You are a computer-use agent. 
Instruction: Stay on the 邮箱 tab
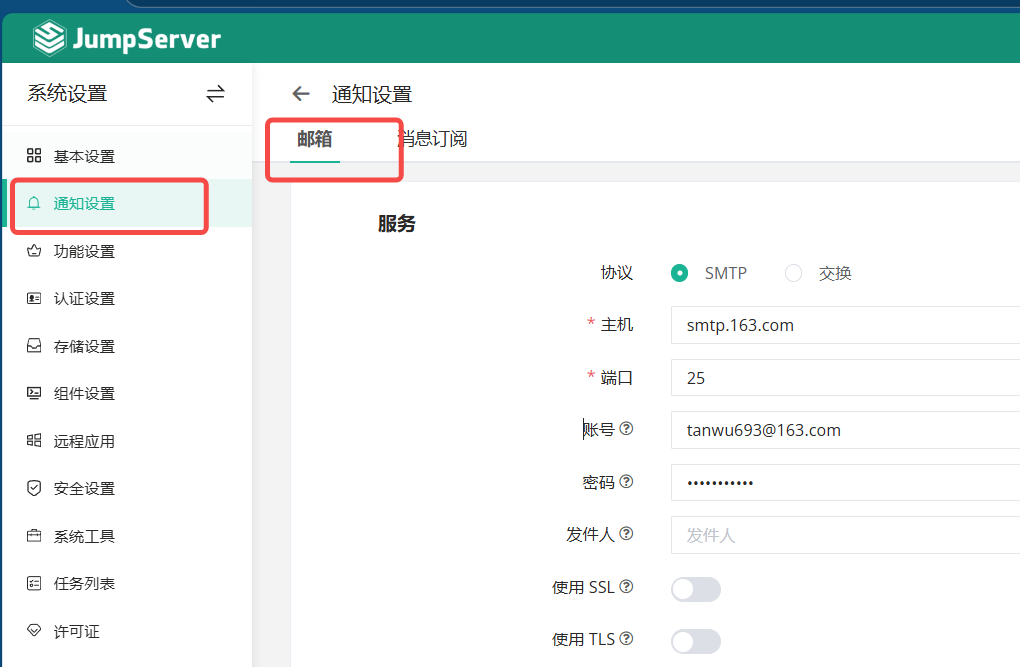[x=313, y=139]
